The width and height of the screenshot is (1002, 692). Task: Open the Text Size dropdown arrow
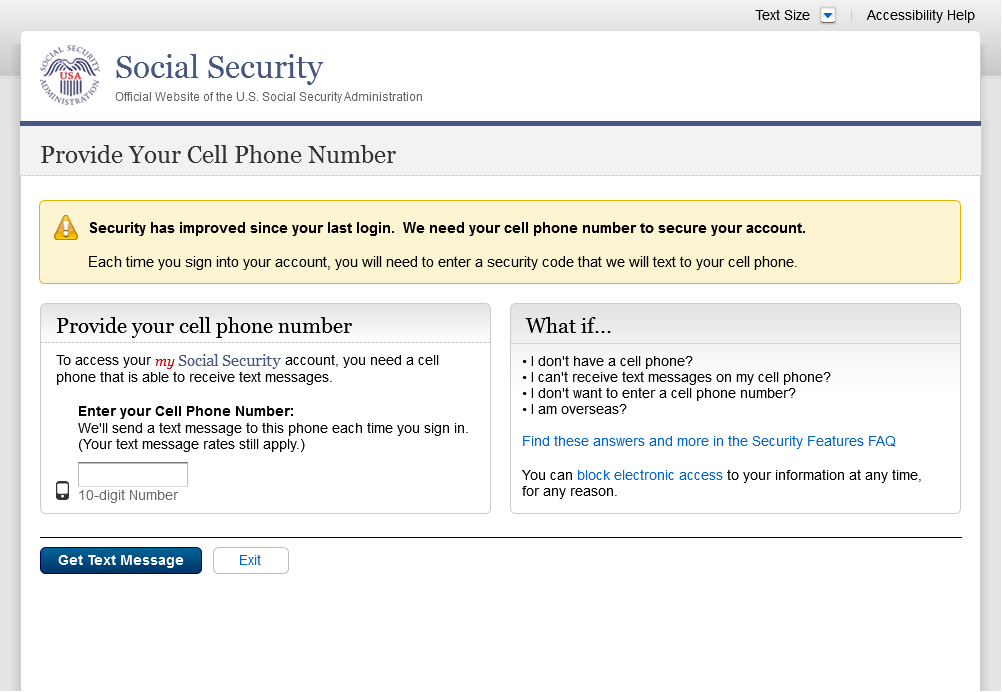tap(827, 15)
